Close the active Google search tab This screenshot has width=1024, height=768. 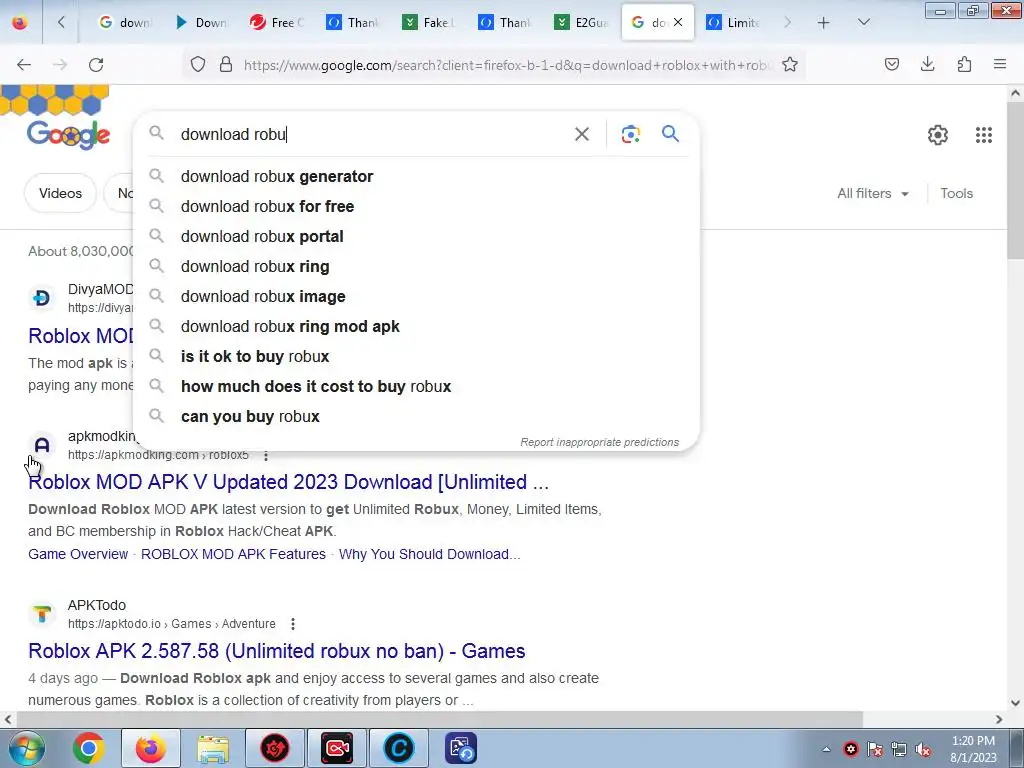[x=678, y=22]
